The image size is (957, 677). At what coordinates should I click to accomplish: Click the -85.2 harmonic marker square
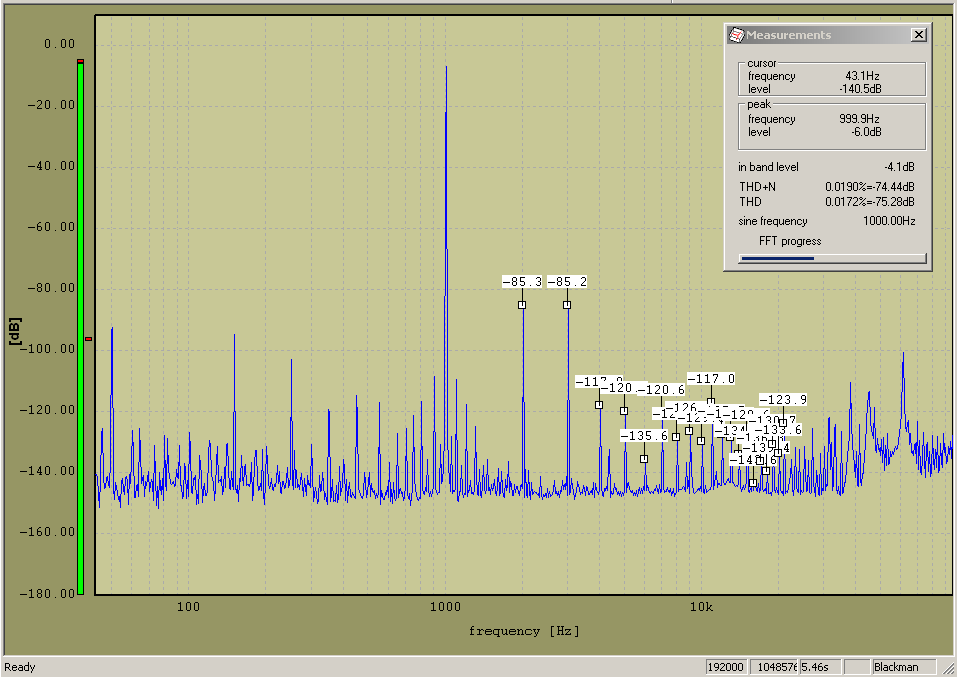567,305
